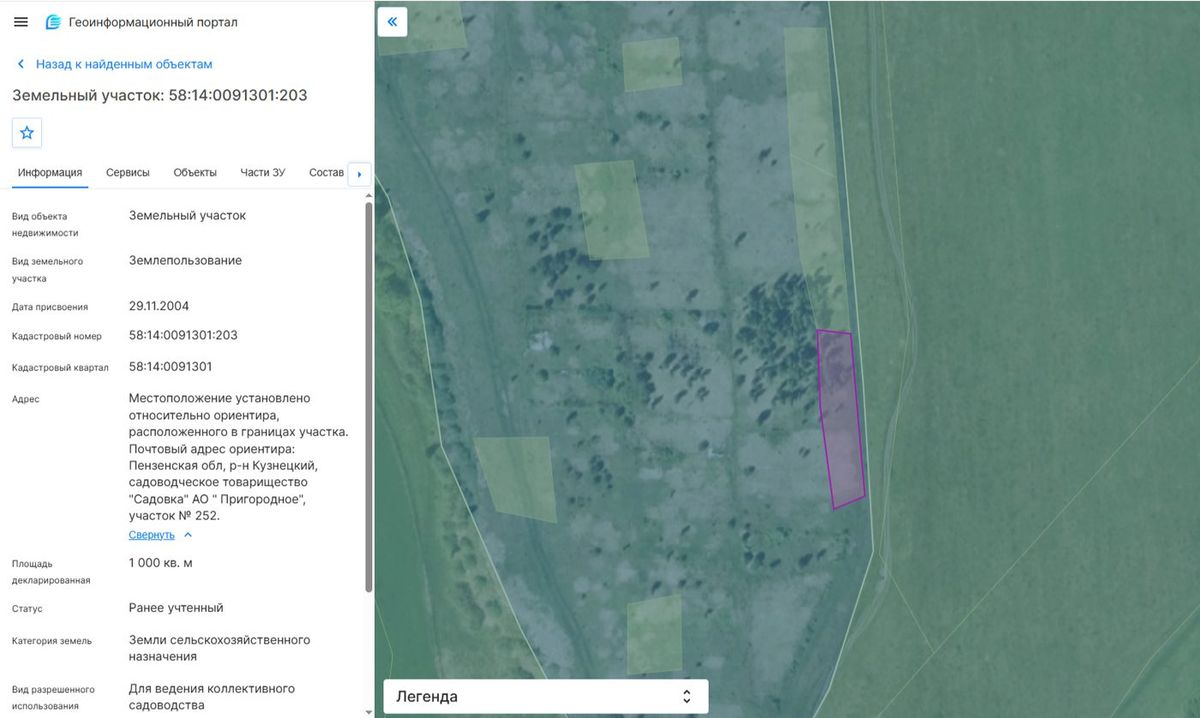Click the Землепользование value
Image resolution: width=1200 pixels, height=718 pixels.
(x=185, y=261)
